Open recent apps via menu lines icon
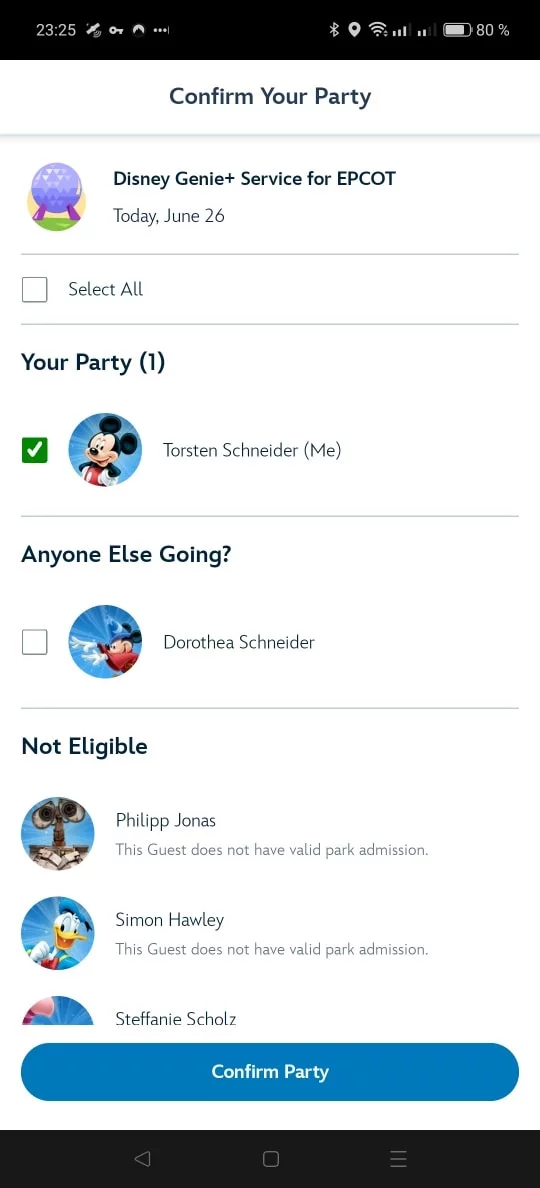The height and width of the screenshot is (1188, 540). pos(398,1158)
